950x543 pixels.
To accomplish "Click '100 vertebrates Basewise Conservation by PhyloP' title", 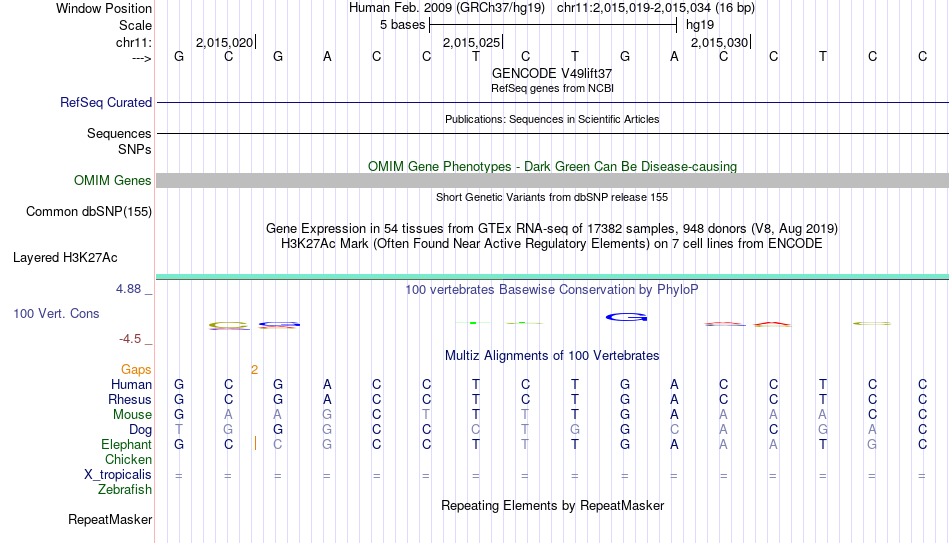I will 552,290.
